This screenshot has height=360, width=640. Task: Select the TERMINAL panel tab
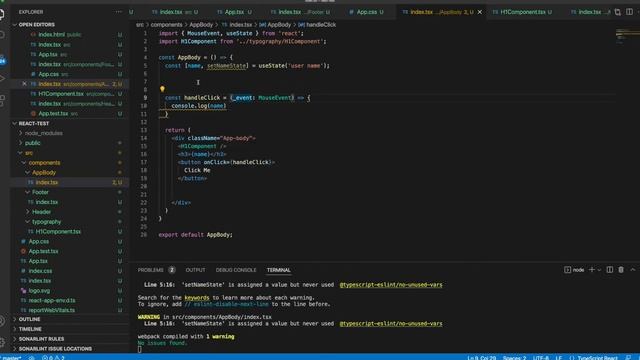[x=279, y=270]
